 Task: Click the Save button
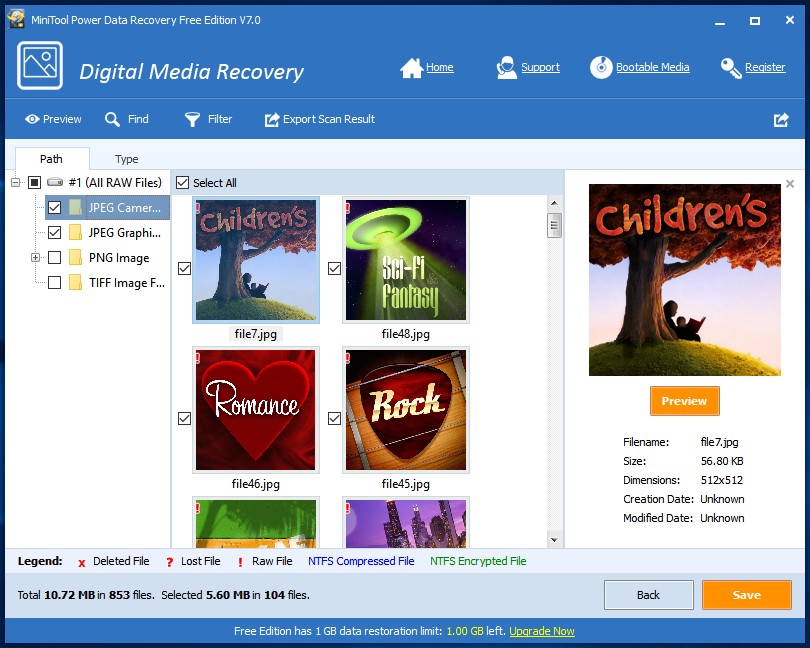746,595
